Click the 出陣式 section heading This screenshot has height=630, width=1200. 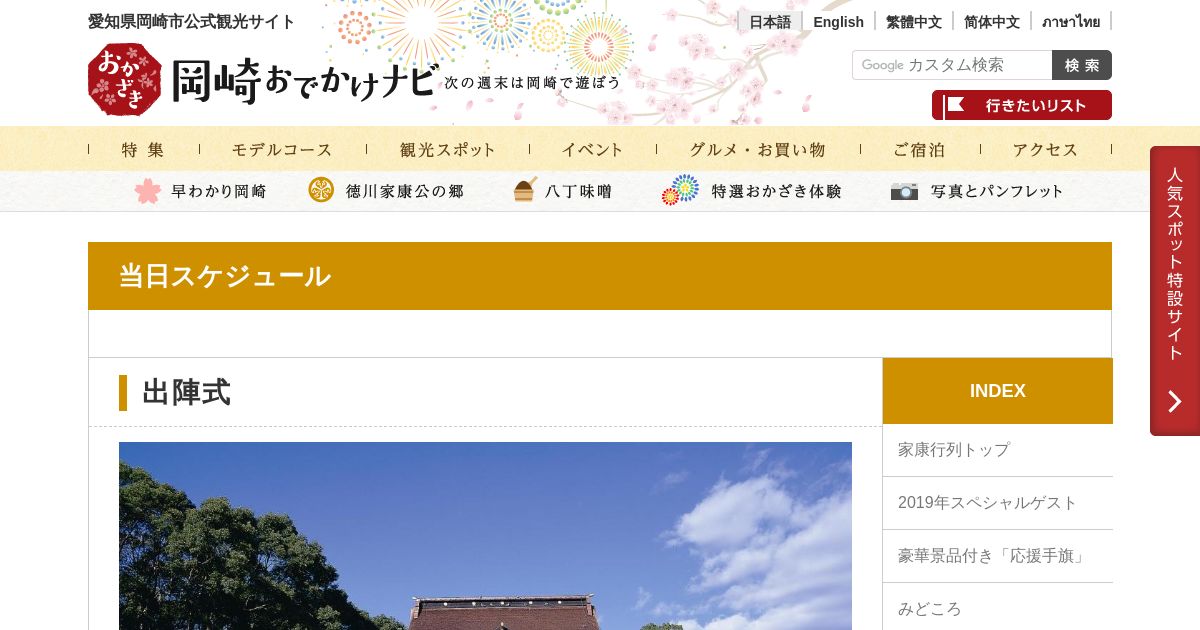[186, 393]
